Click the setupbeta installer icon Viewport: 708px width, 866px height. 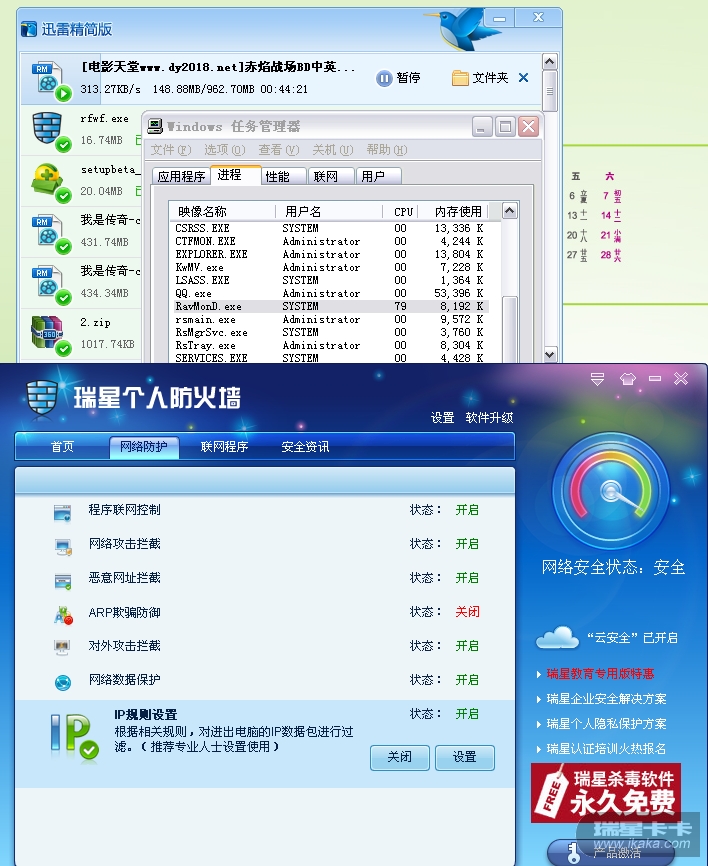click(49, 181)
